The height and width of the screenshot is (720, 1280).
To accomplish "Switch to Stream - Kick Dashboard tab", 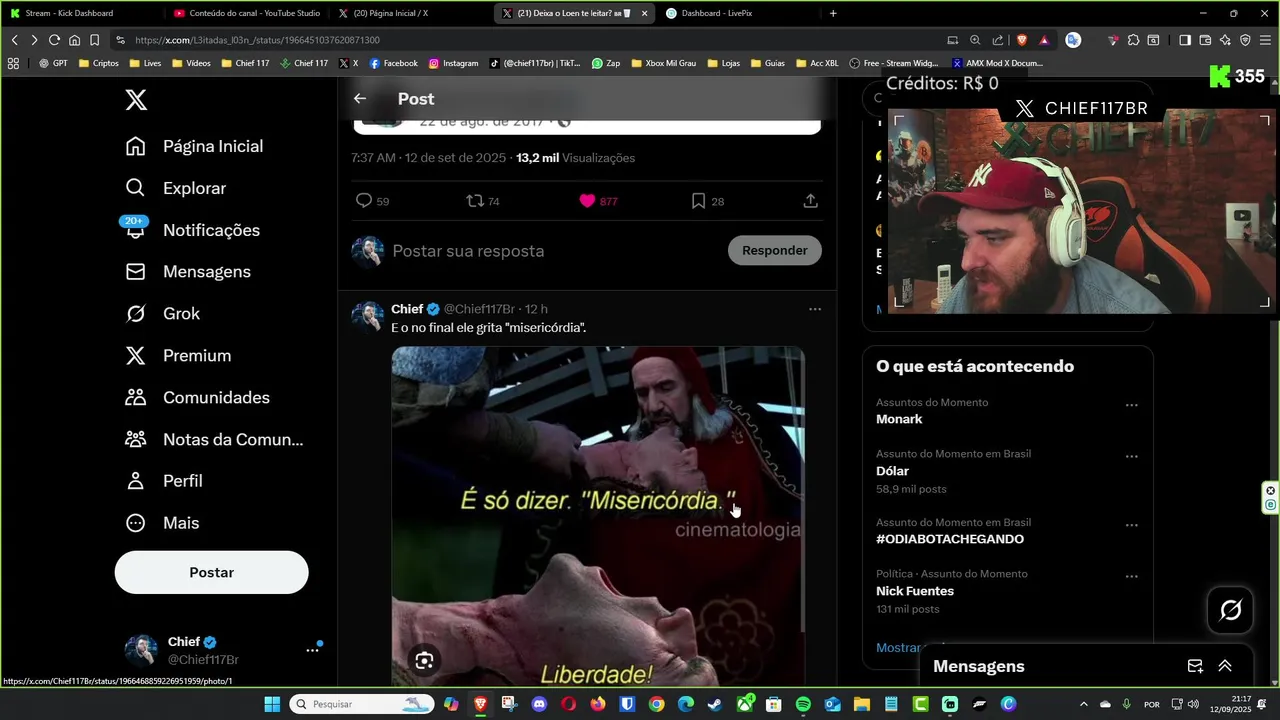I will click(x=82, y=13).
